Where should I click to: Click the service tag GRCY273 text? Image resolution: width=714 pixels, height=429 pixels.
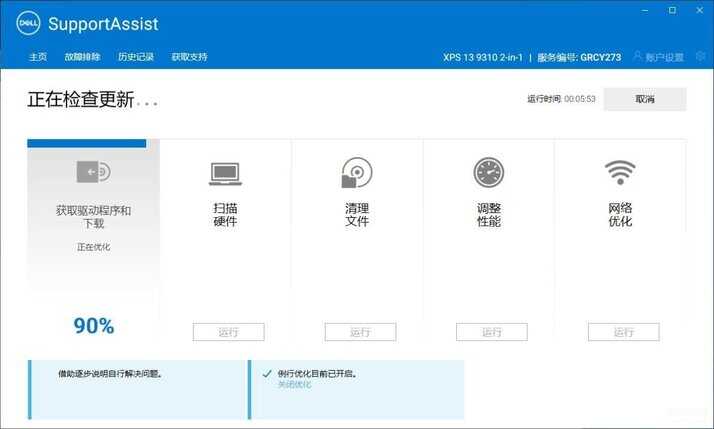click(601, 57)
